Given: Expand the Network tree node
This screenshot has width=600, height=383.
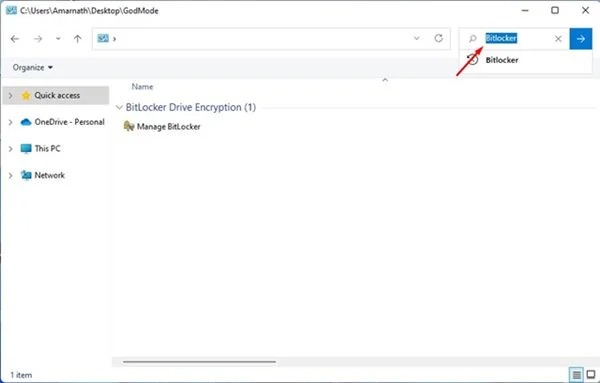Looking at the screenshot, I should (11, 176).
